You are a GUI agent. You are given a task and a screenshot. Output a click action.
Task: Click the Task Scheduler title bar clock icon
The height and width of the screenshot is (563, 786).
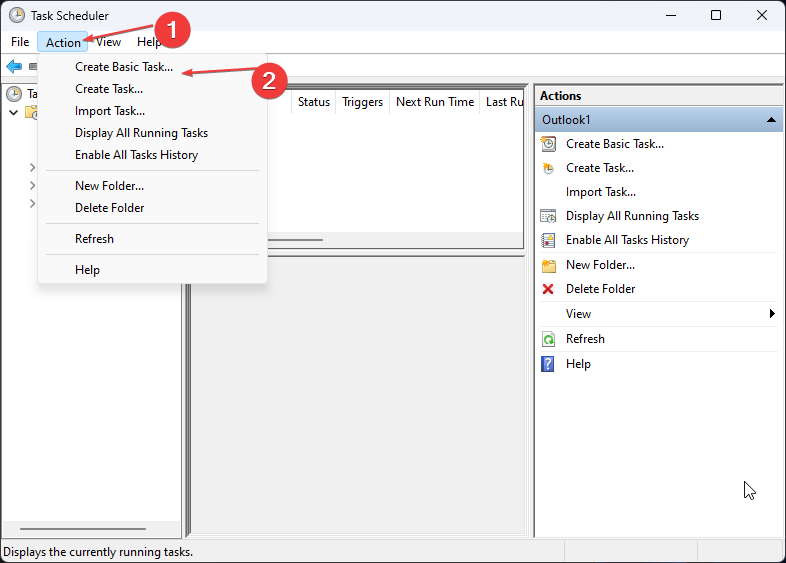tap(17, 16)
